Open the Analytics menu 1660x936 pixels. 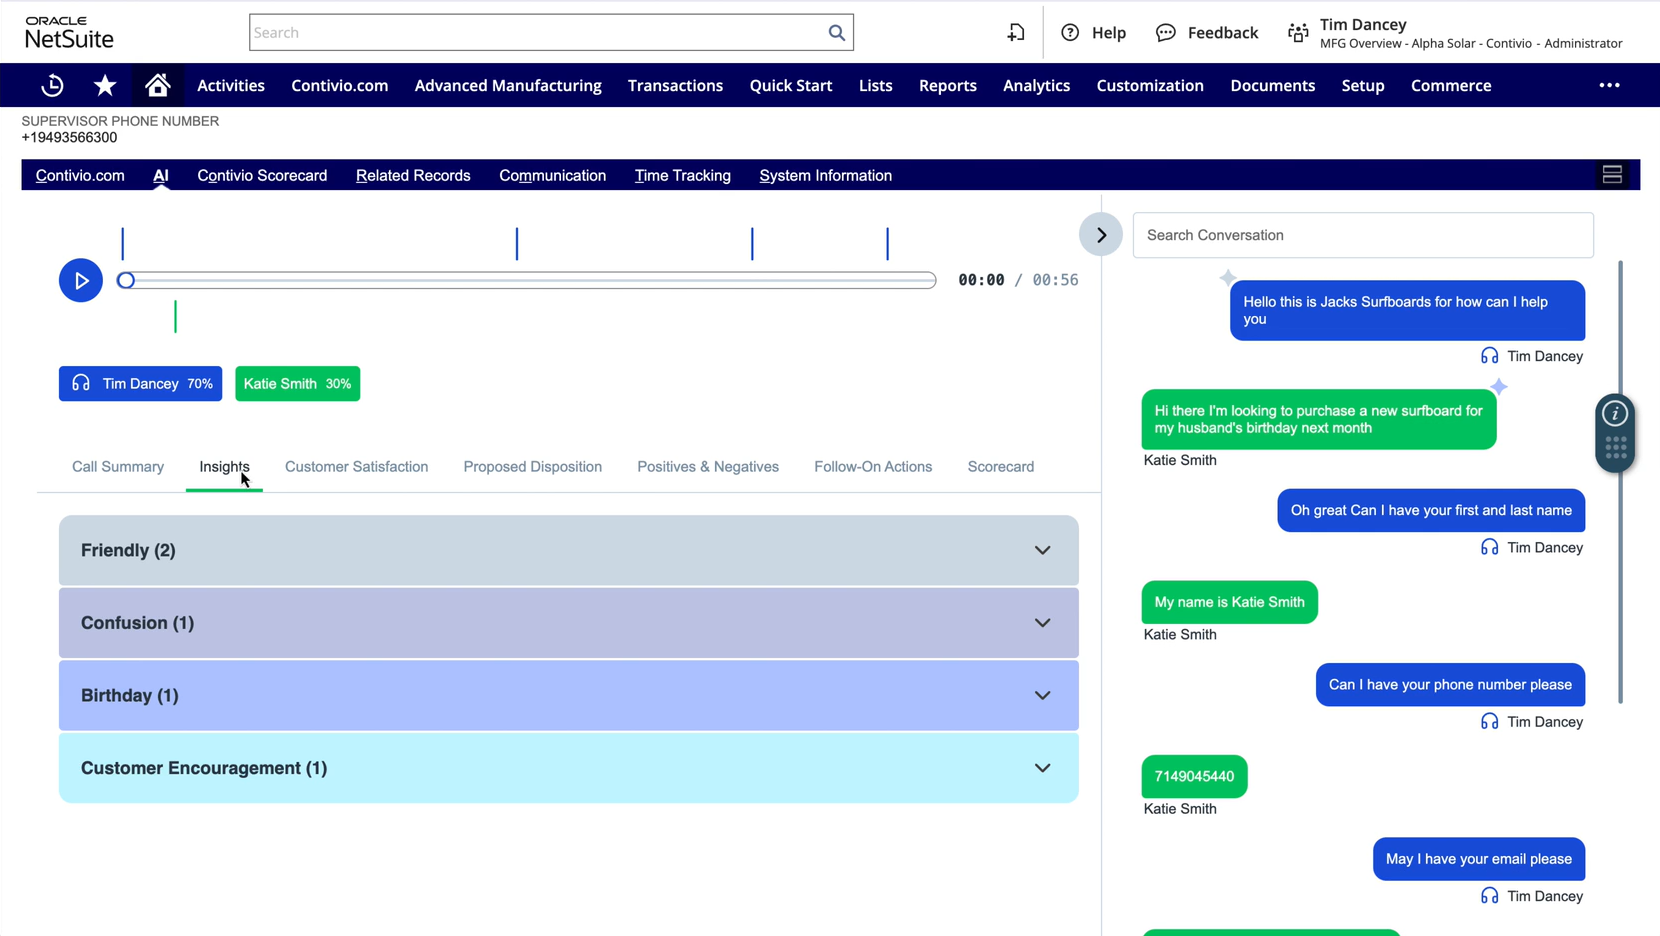click(1036, 85)
